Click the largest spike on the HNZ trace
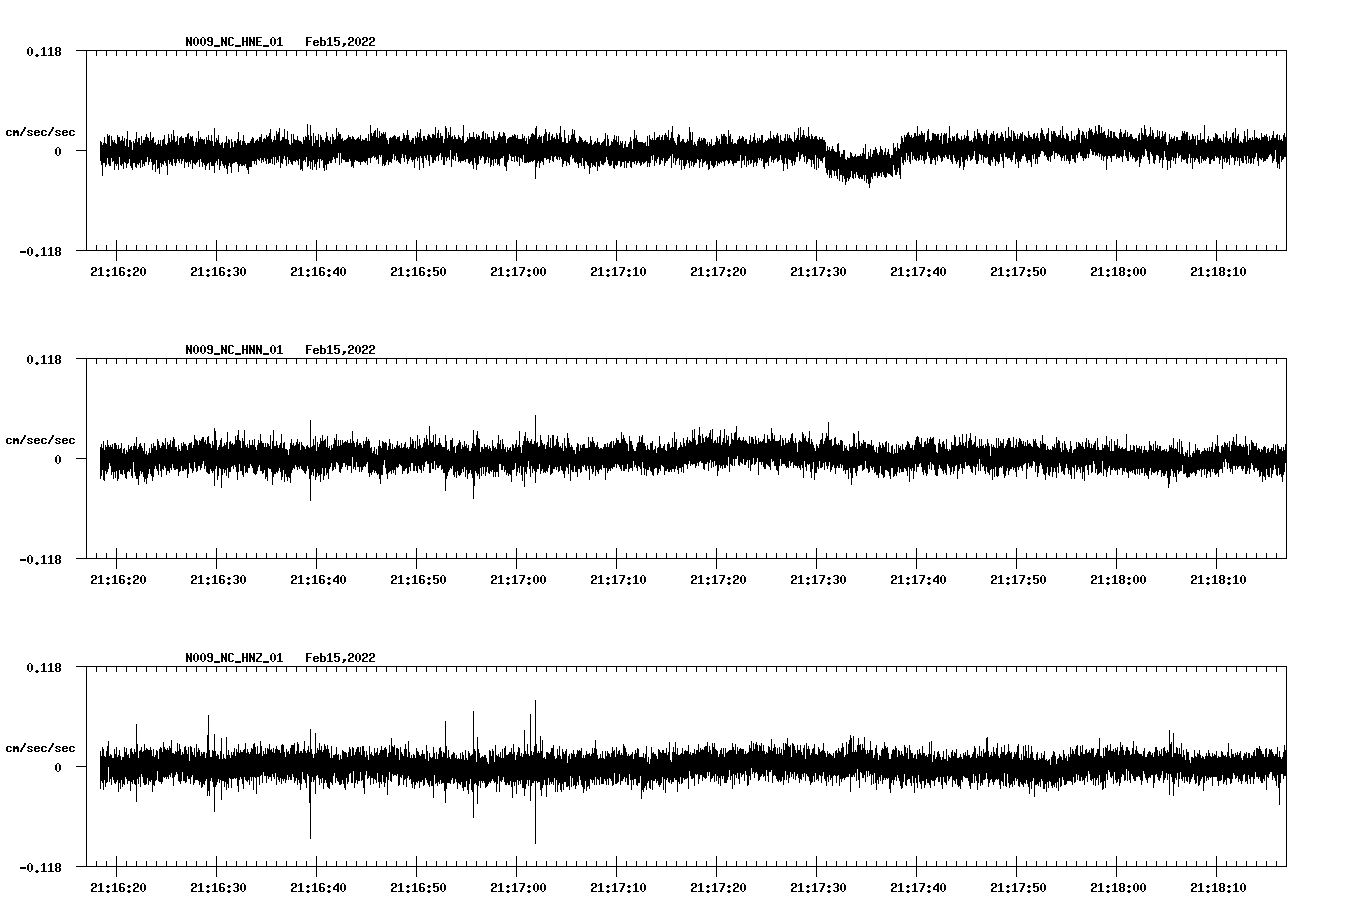 pos(535,772)
